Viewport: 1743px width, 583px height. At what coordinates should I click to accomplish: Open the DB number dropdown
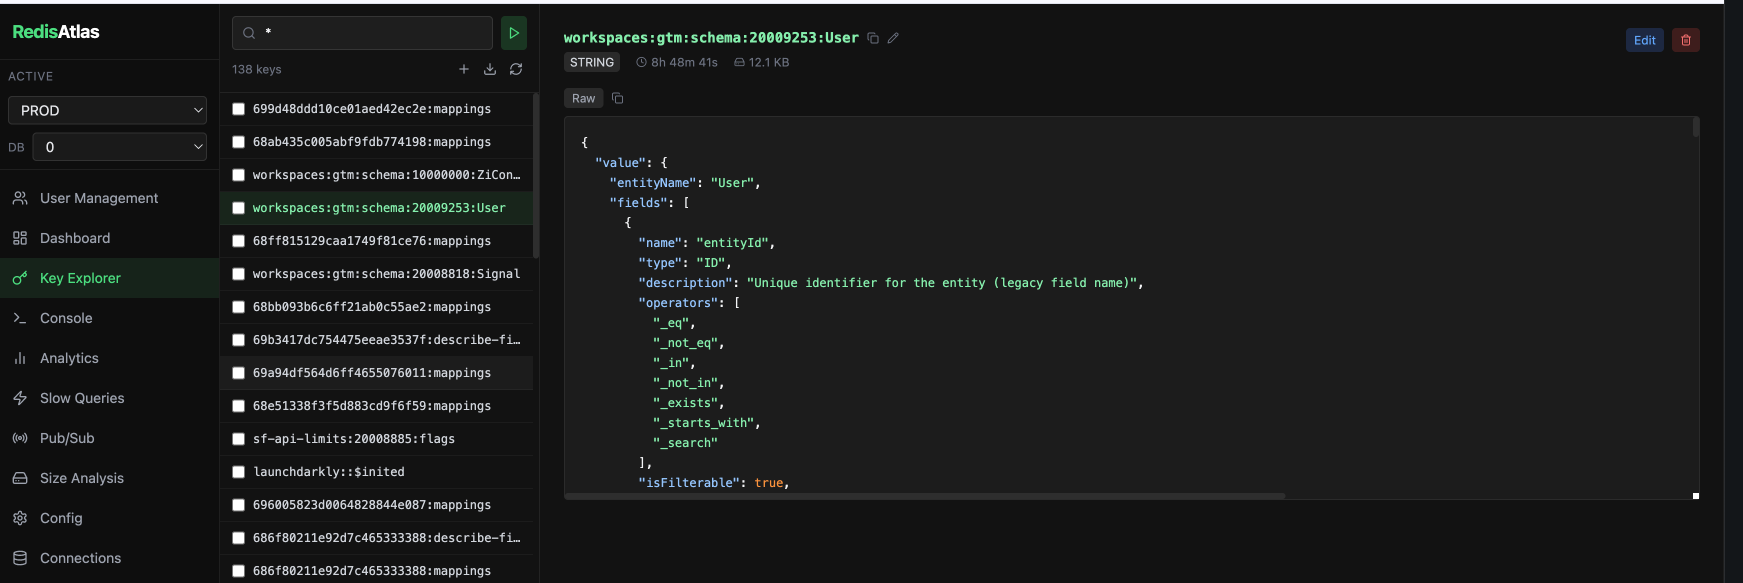tap(120, 147)
